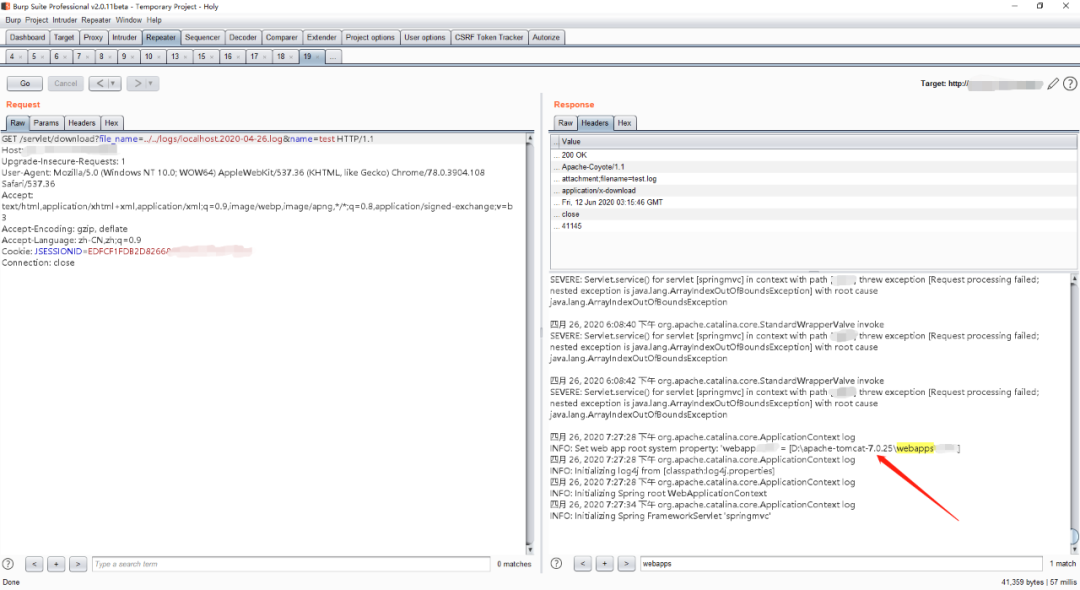Viewport: 1080px width, 590px height.
Task: Focus the request search term field
Action: tap(291, 564)
